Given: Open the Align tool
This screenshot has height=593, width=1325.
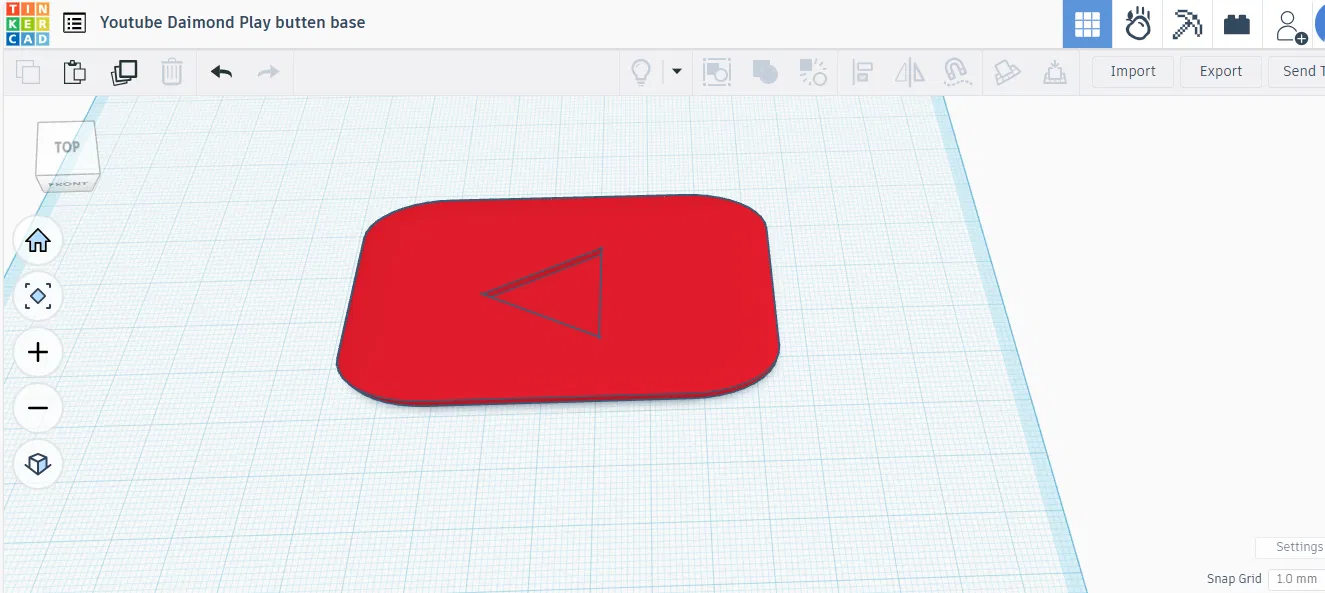Looking at the screenshot, I should click(x=861, y=71).
